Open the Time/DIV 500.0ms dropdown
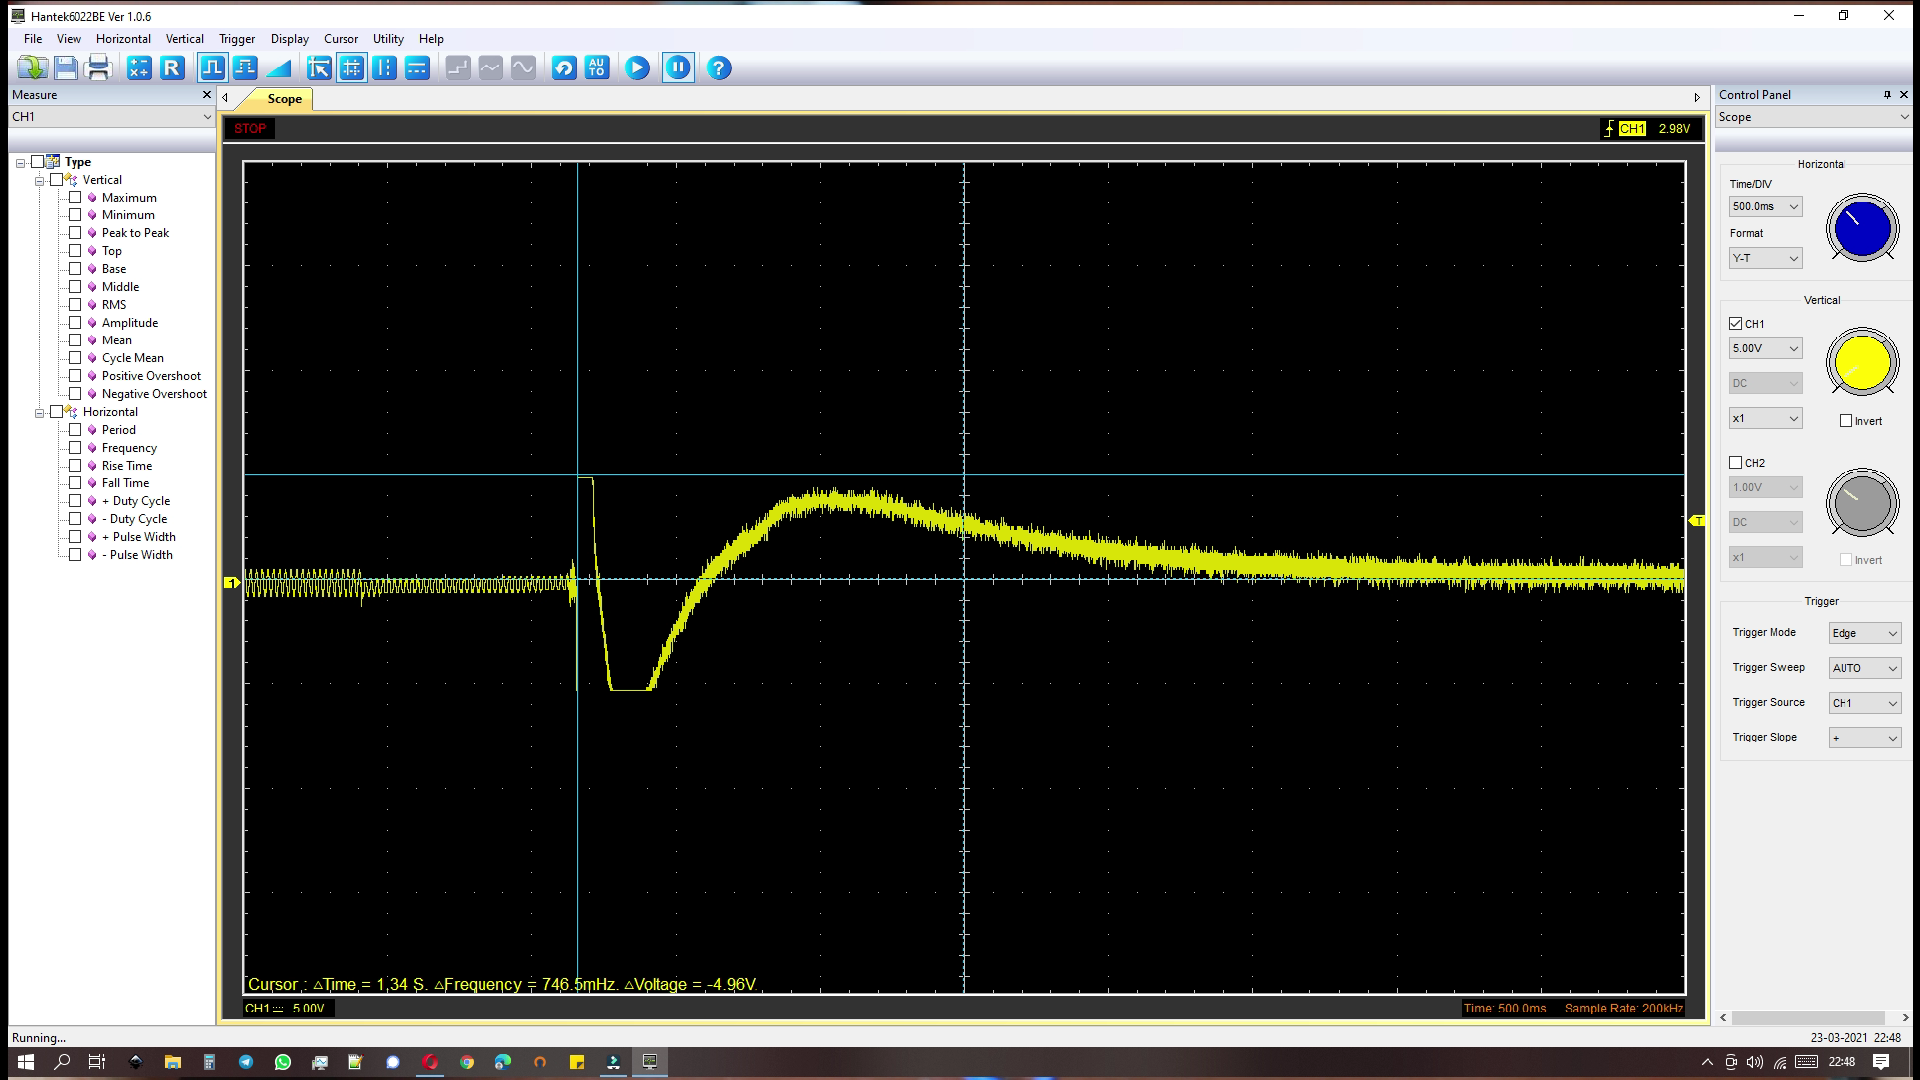The width and height of the screenshot is (1920, 1080). click(x=1766, y=206)
